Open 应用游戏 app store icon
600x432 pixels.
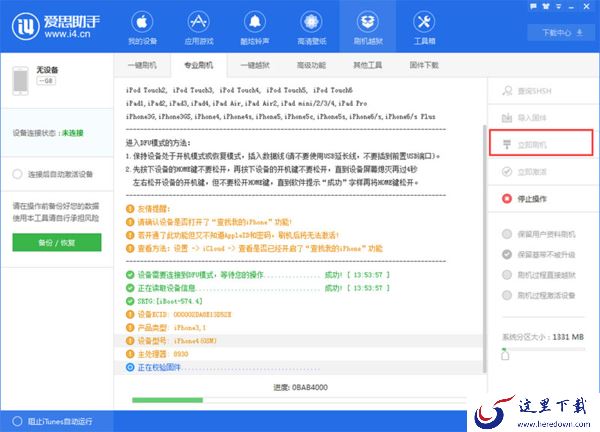[198, 22]
